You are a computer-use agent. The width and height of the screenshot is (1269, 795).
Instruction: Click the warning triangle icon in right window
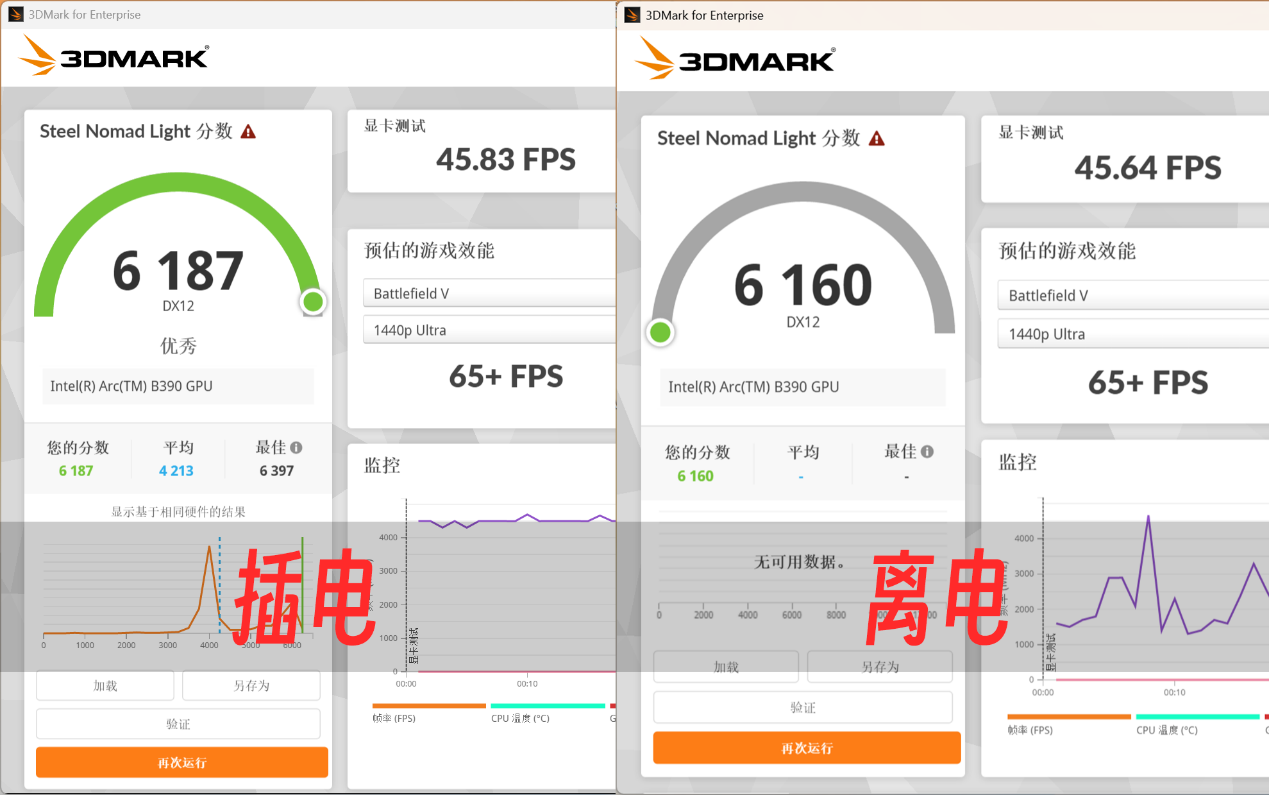tap(876, 139)
